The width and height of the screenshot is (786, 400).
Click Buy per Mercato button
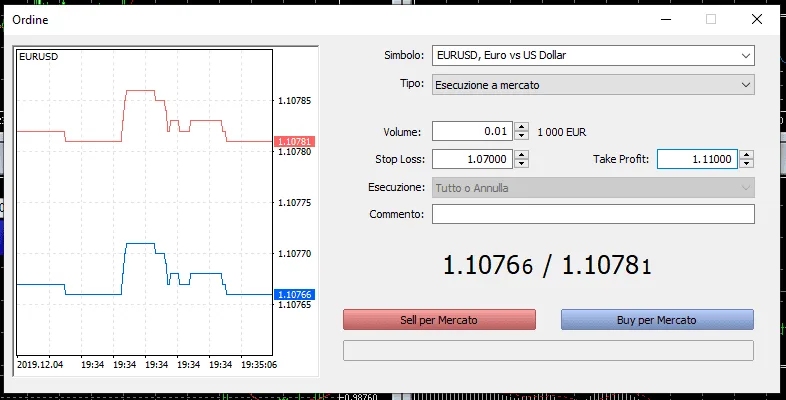(657, 320)
